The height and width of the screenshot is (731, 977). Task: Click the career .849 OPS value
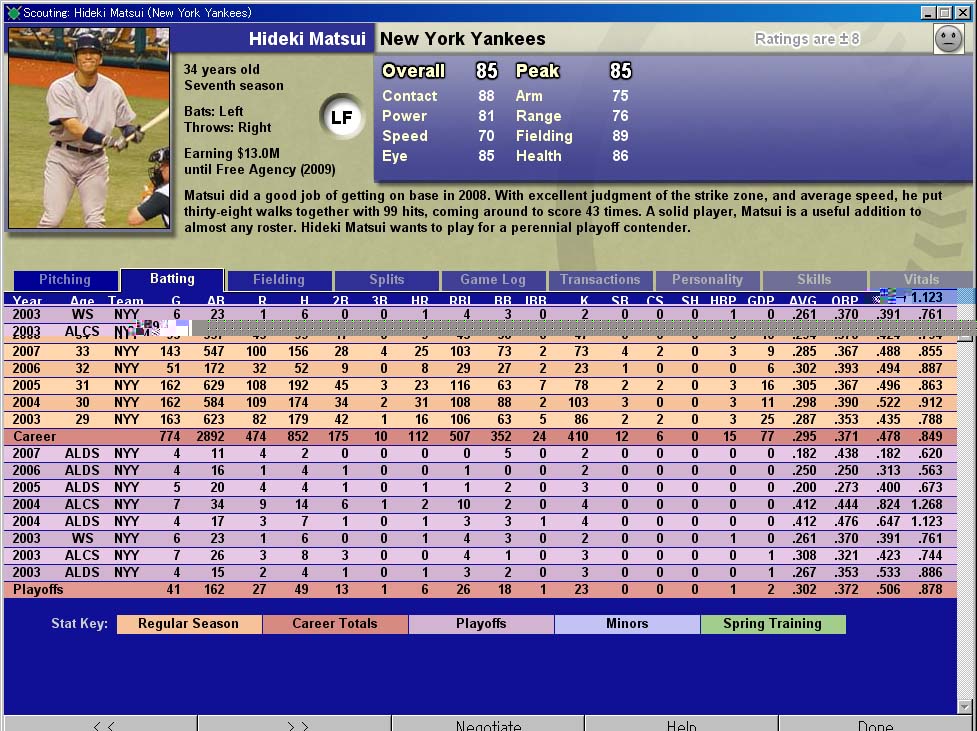pyautogui.click(x=930, y=436)
